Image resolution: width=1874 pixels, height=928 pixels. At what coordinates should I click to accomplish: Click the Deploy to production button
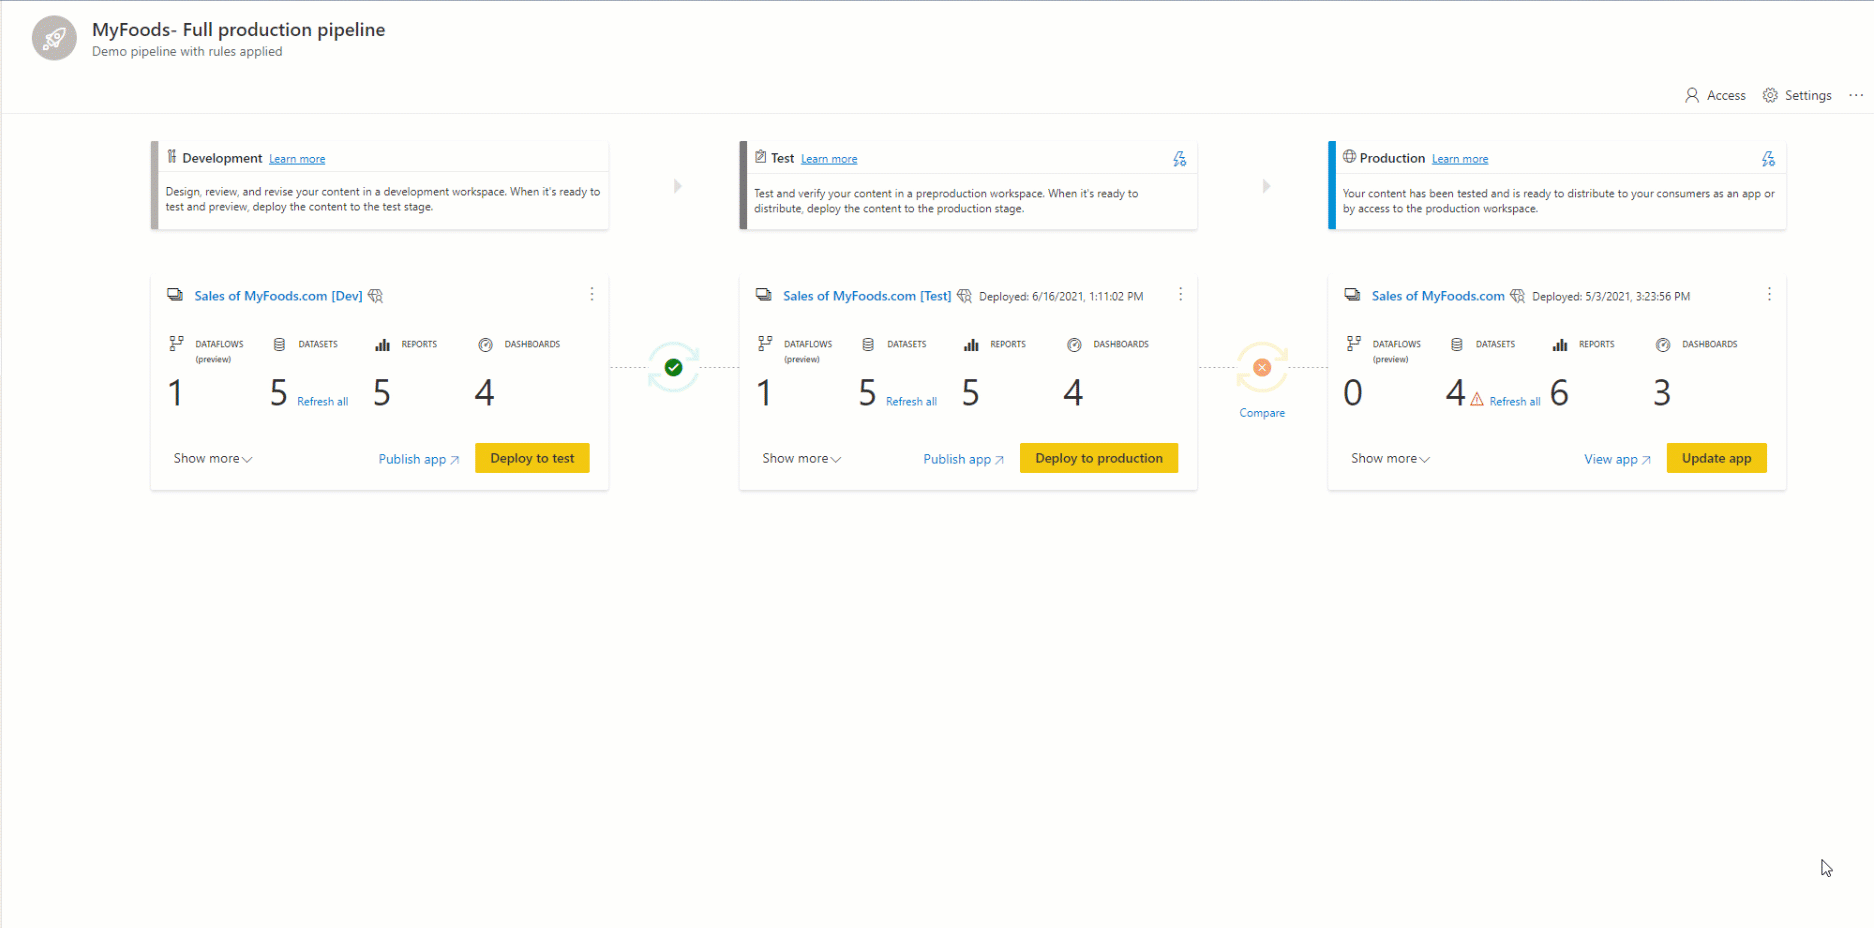coord(1098,458)
